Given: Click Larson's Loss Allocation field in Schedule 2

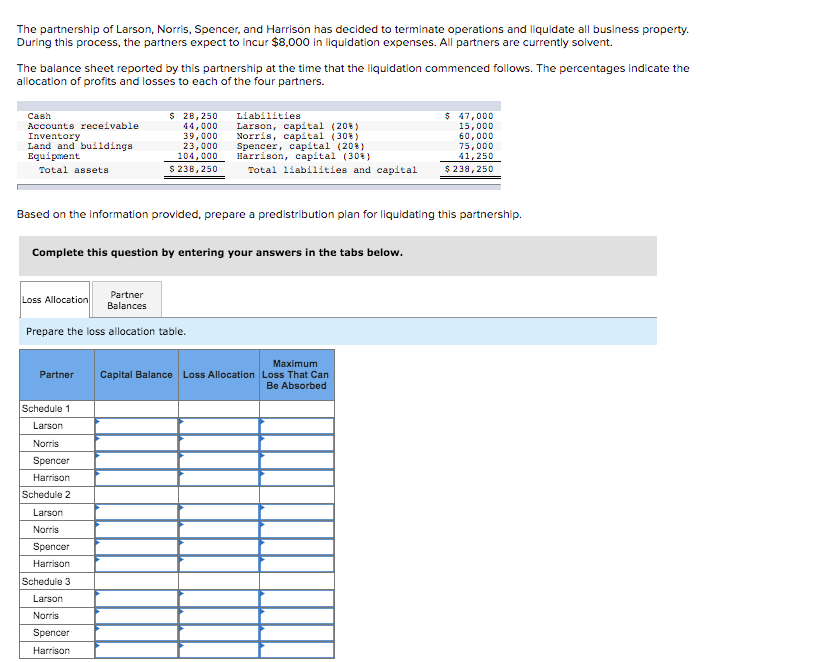Looking at the screenshot, I should pyautogui.click(x=219, y=512).
